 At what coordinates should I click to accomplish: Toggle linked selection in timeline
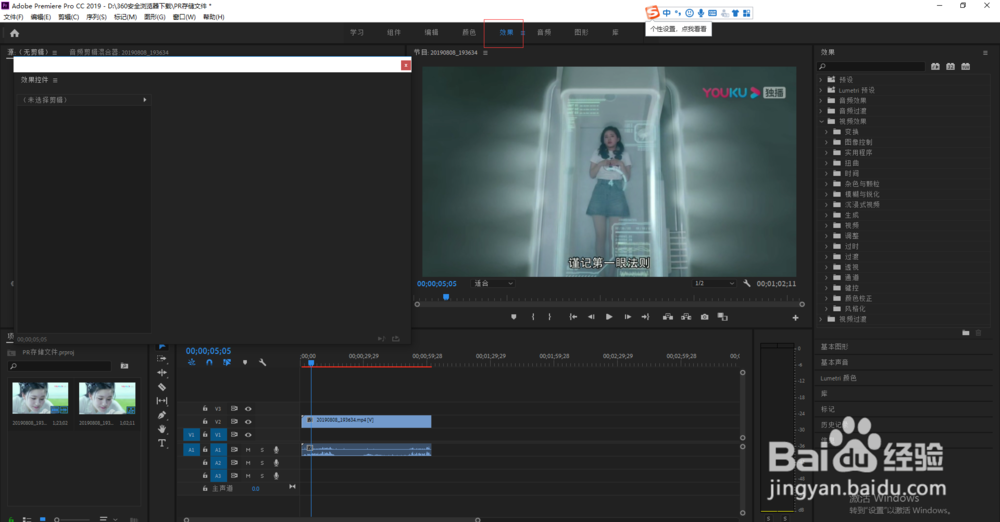pyautogui.click(x=227, y=362)
